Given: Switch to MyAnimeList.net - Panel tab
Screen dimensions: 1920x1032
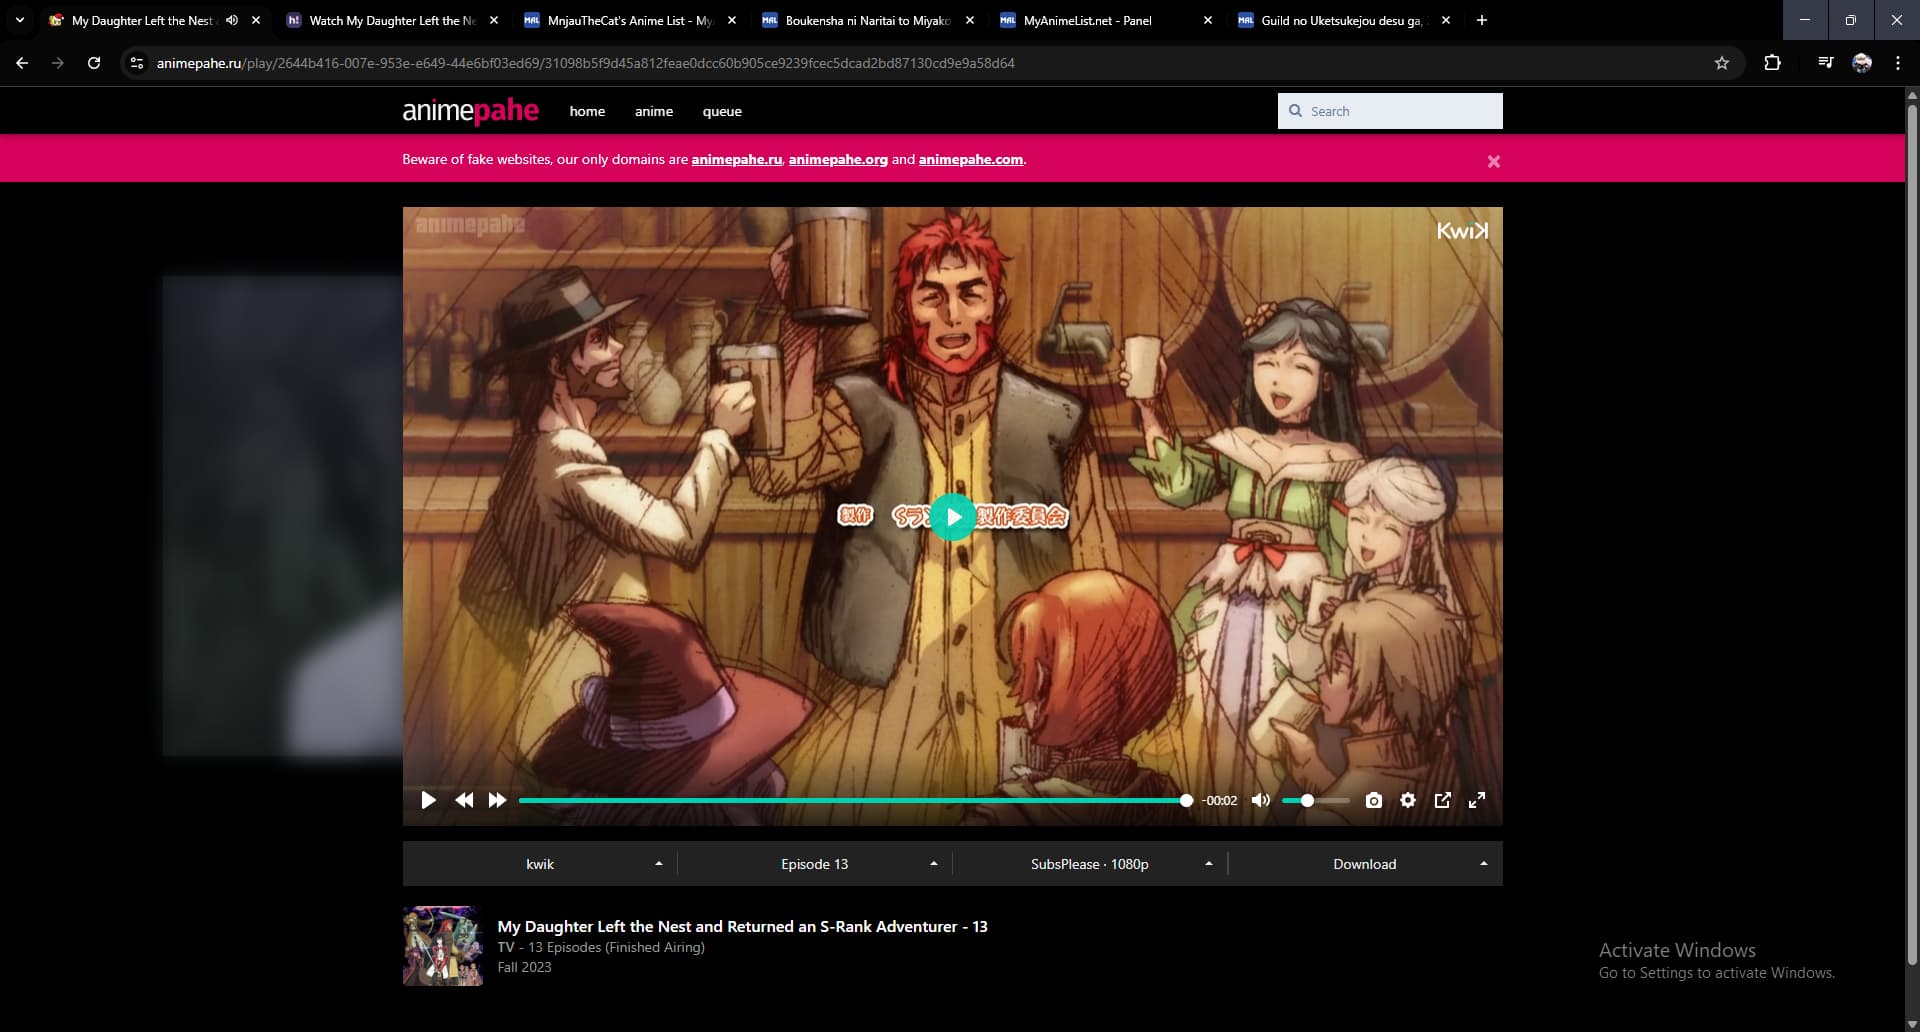Looking at the screenshot, I should click(1087, 20).
